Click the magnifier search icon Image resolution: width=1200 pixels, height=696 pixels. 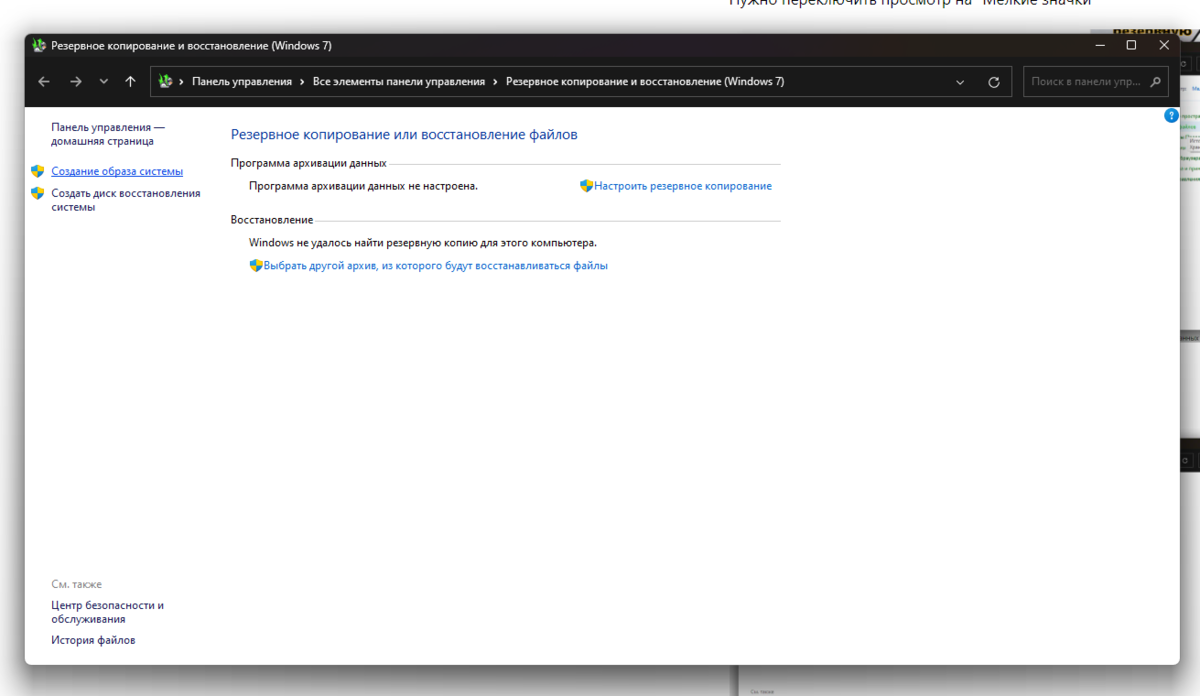point(1155,82)
